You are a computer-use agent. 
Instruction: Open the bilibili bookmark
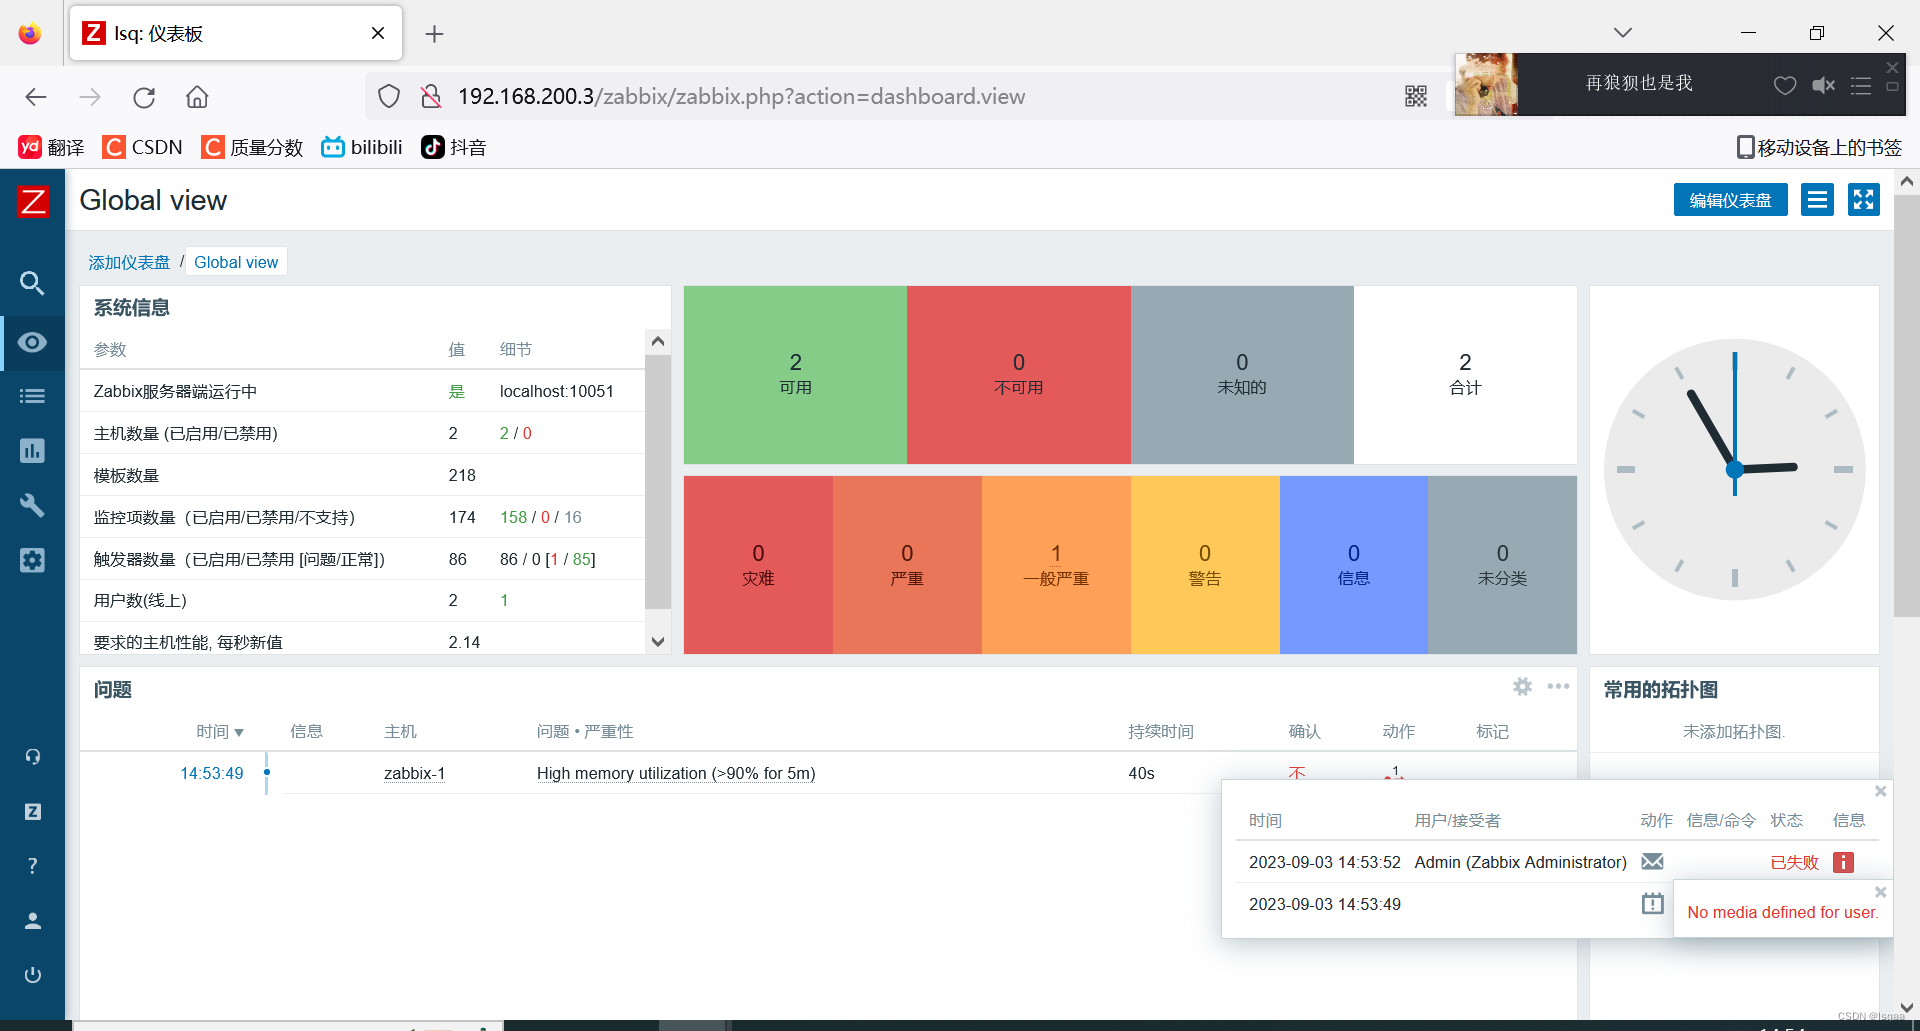coord(361,147)
